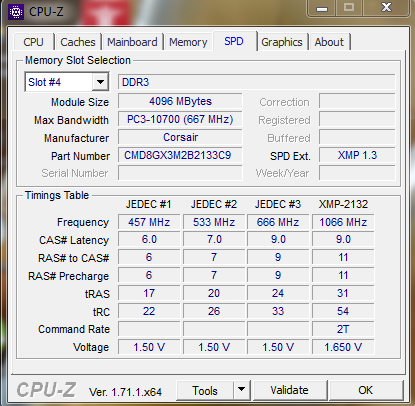Click the empty Week/Year field
415x406 pixels.
(357, 173)
